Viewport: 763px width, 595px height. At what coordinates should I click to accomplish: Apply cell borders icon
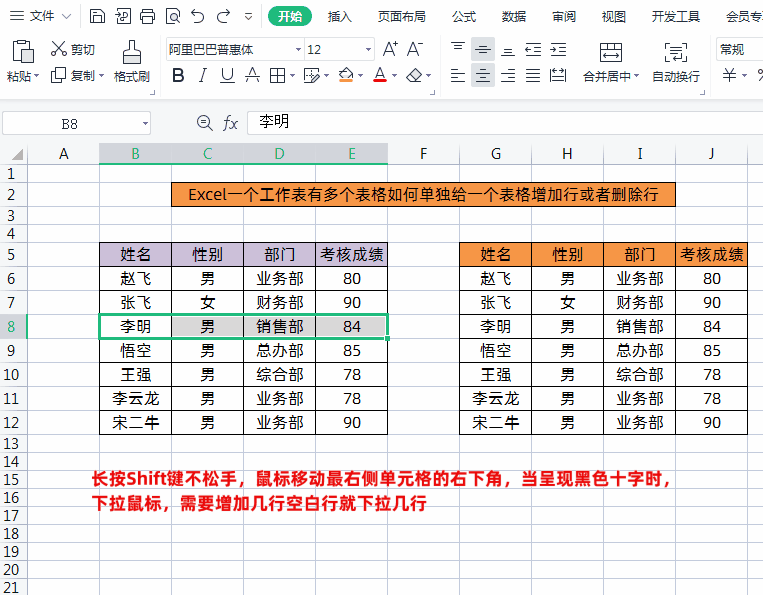point(278,75)
